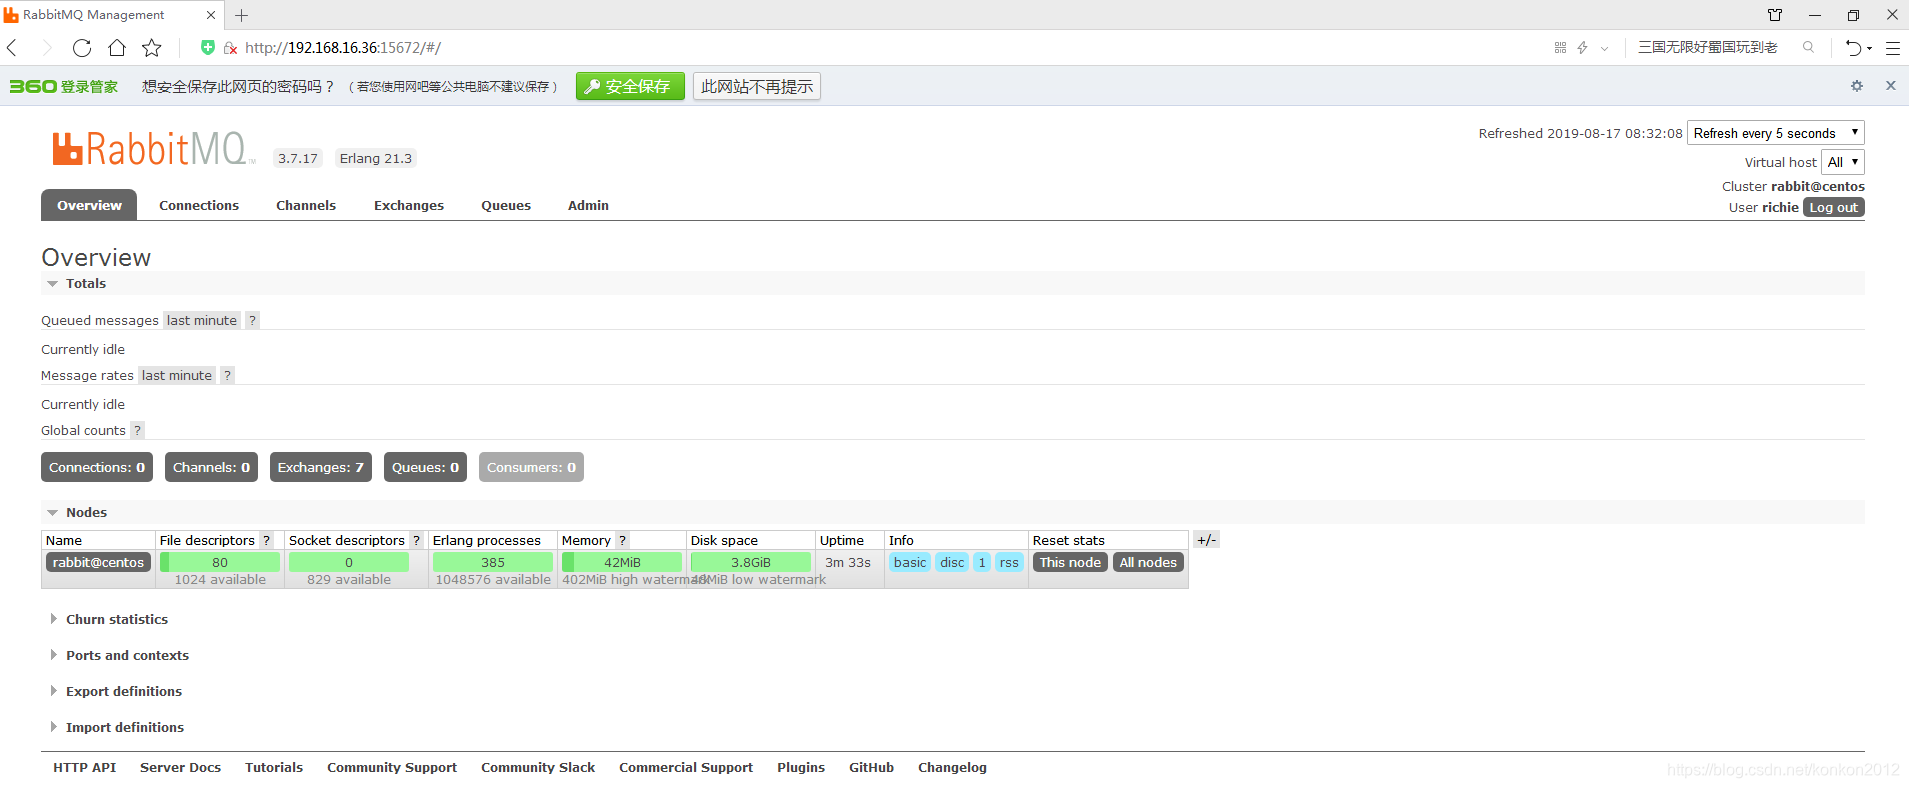Switch to the Admin tab
This screenshot has width=1909, height=788.
tap(588, 205)
